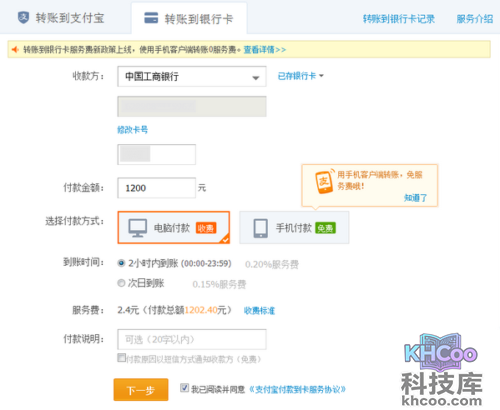Click the Alipay shield icon
500x410 pixels.
(23, 18)
